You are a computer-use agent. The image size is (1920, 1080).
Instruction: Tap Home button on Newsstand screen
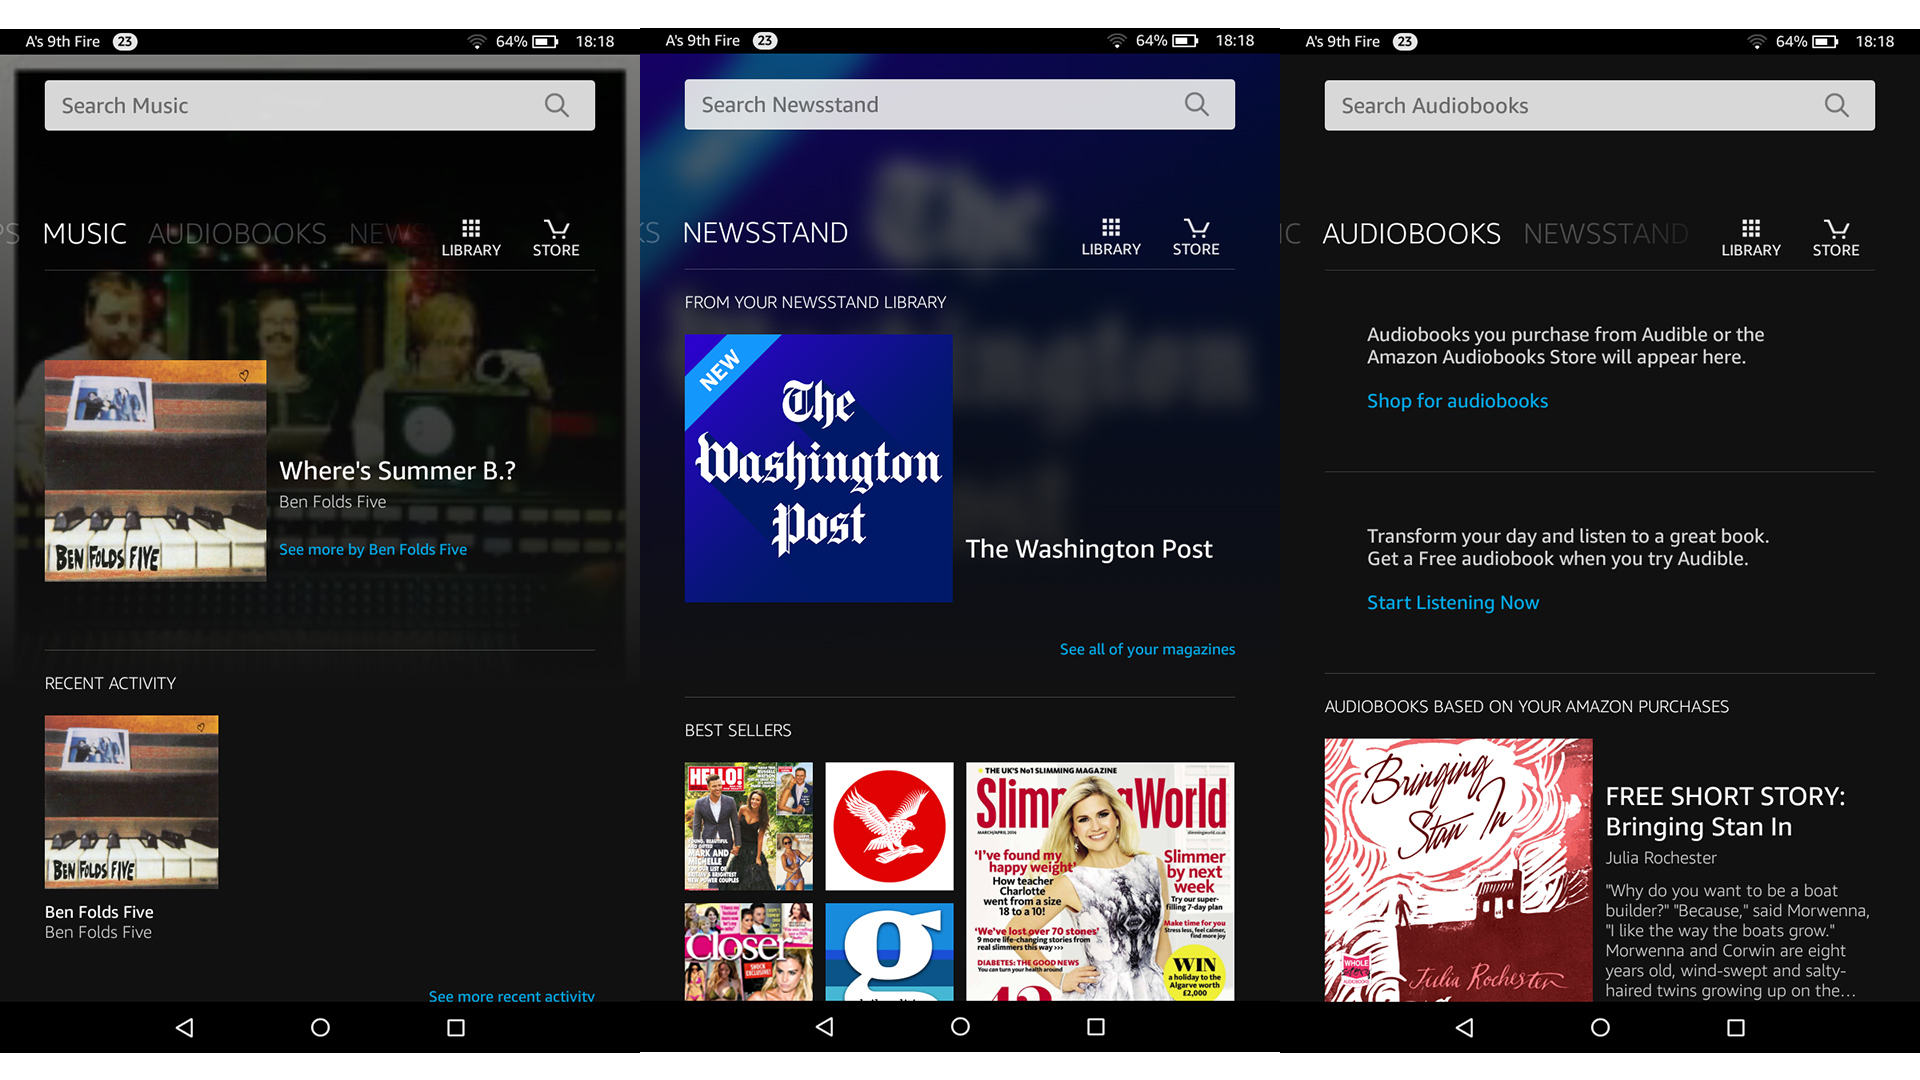960,1026
